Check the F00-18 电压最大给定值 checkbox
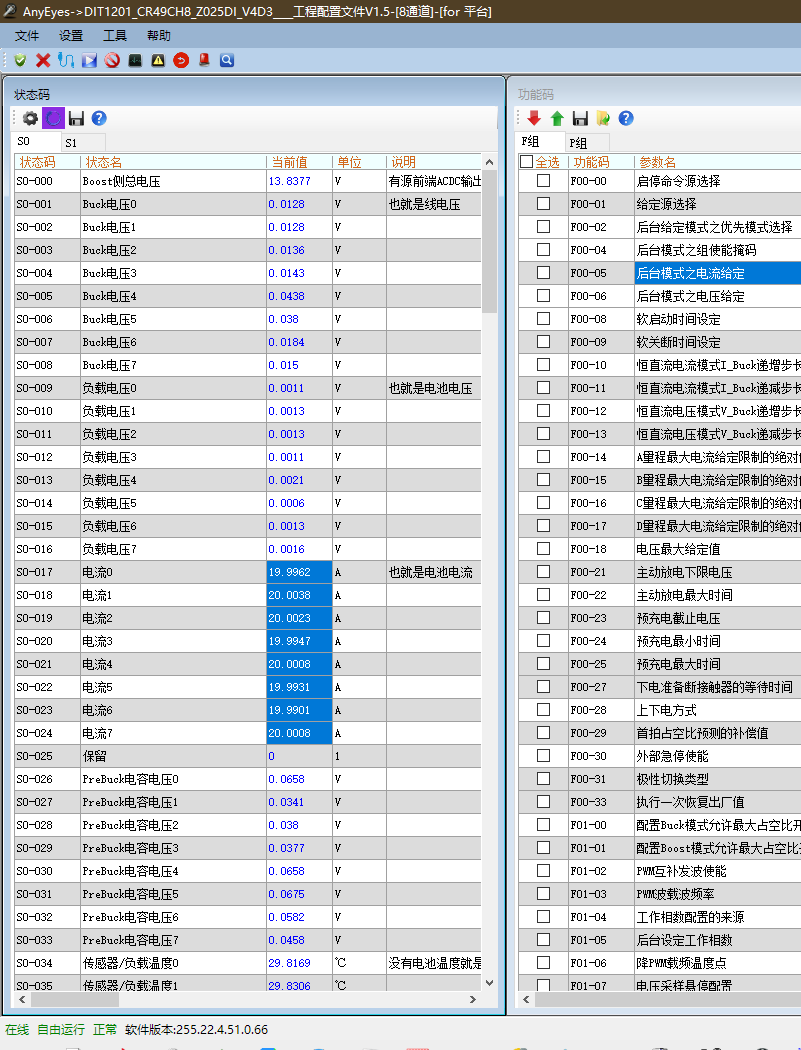801x1050 pixels. pyautogui.click(x=544, y=548)
